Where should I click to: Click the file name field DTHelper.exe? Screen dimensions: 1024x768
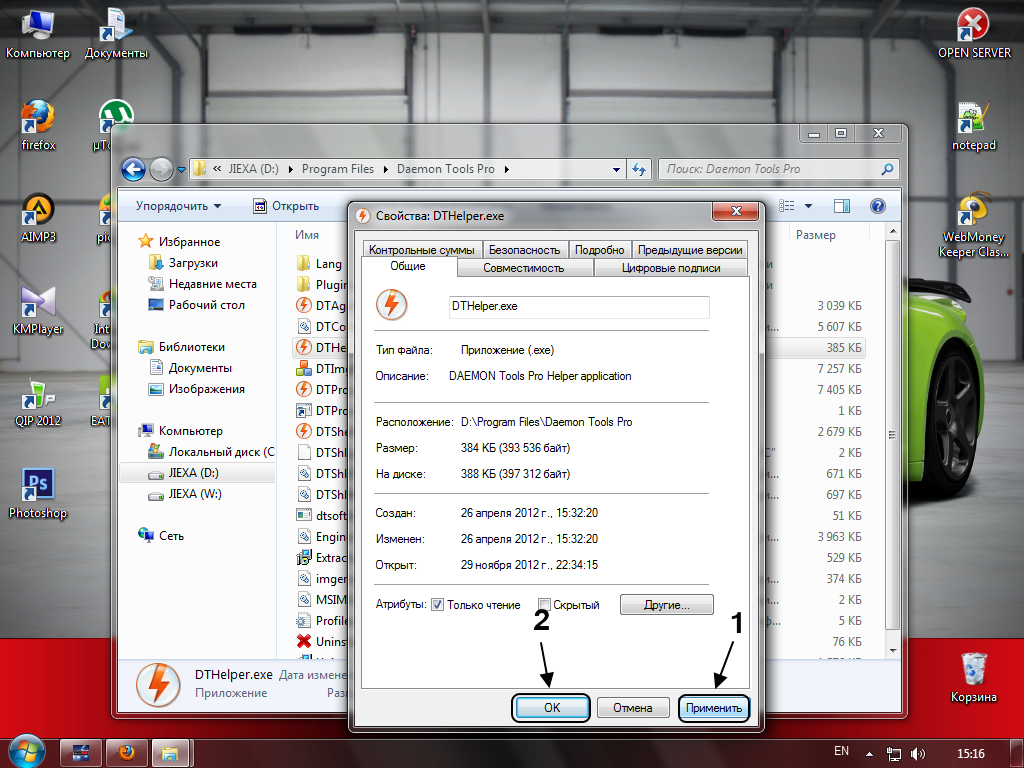[x=579, y=307]
